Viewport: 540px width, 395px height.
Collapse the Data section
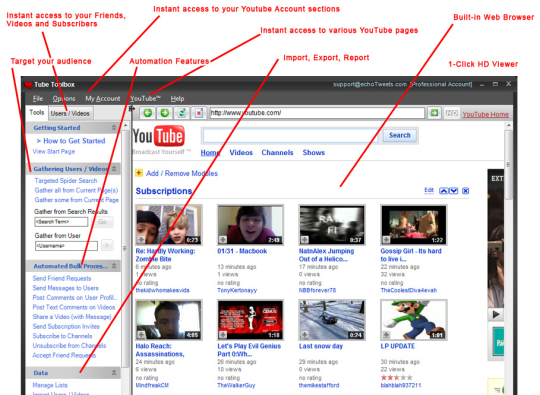(114, 373)
